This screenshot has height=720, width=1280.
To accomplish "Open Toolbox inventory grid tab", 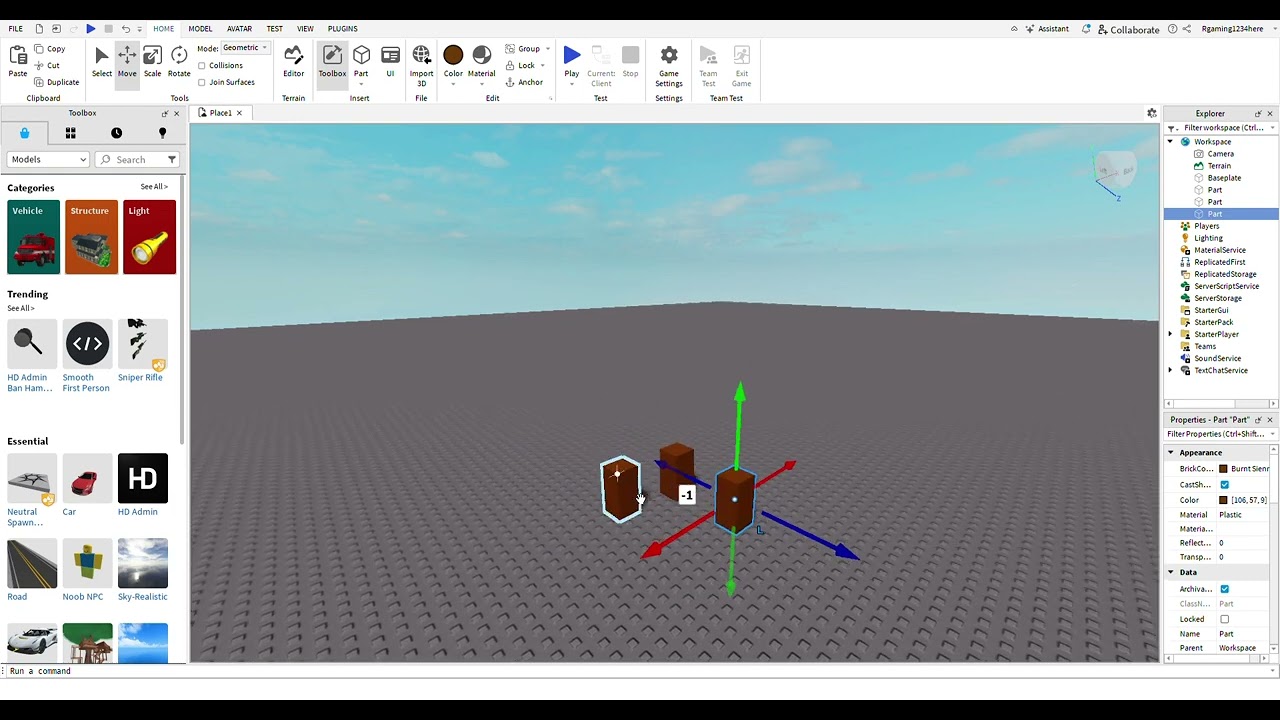I will (70, 133).
